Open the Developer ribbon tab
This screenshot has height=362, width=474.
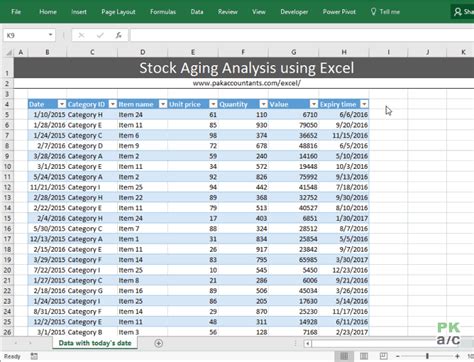pyautogui.click(x=294, y=12)
